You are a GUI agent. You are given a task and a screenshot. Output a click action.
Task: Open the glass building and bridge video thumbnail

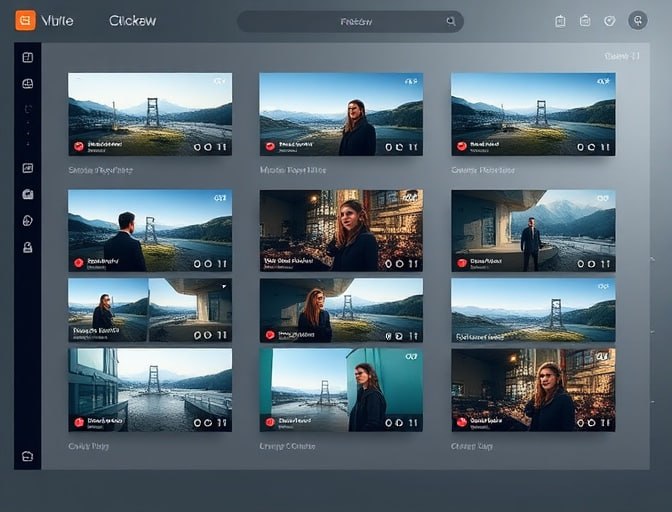149,385
